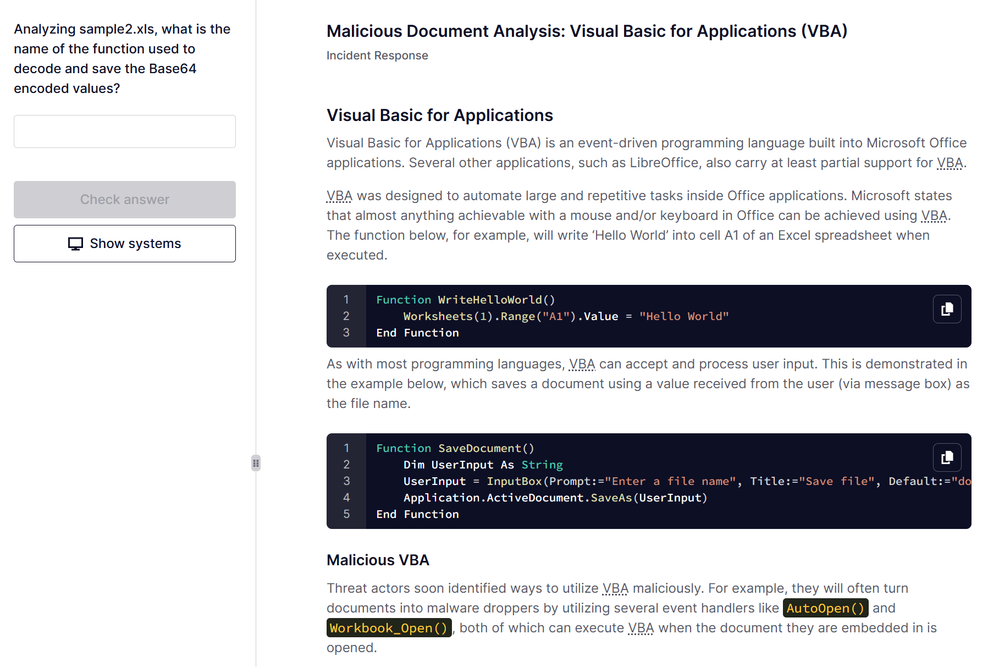
Task: Click the Application.ActiveDocument.SaveAs code line
Action: (x=555, y=498)
